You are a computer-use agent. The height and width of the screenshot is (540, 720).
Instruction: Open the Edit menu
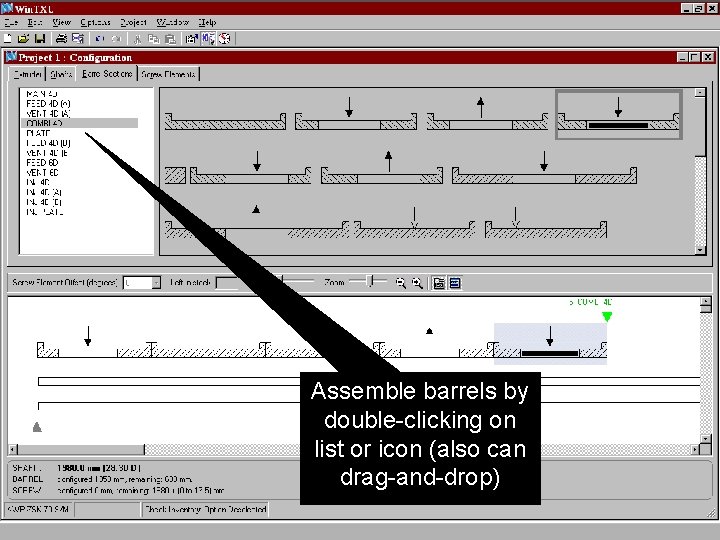coord(35,22)
